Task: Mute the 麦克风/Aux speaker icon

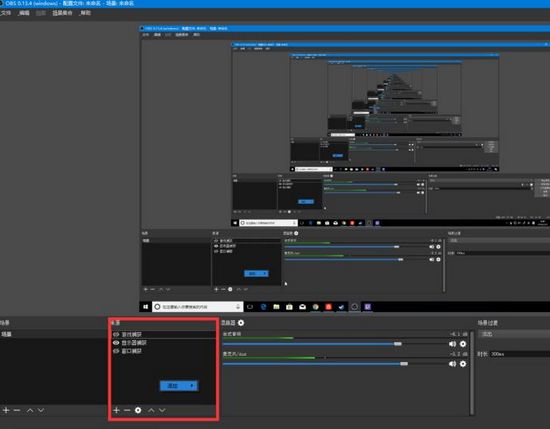Action: (x=452, y=364)
